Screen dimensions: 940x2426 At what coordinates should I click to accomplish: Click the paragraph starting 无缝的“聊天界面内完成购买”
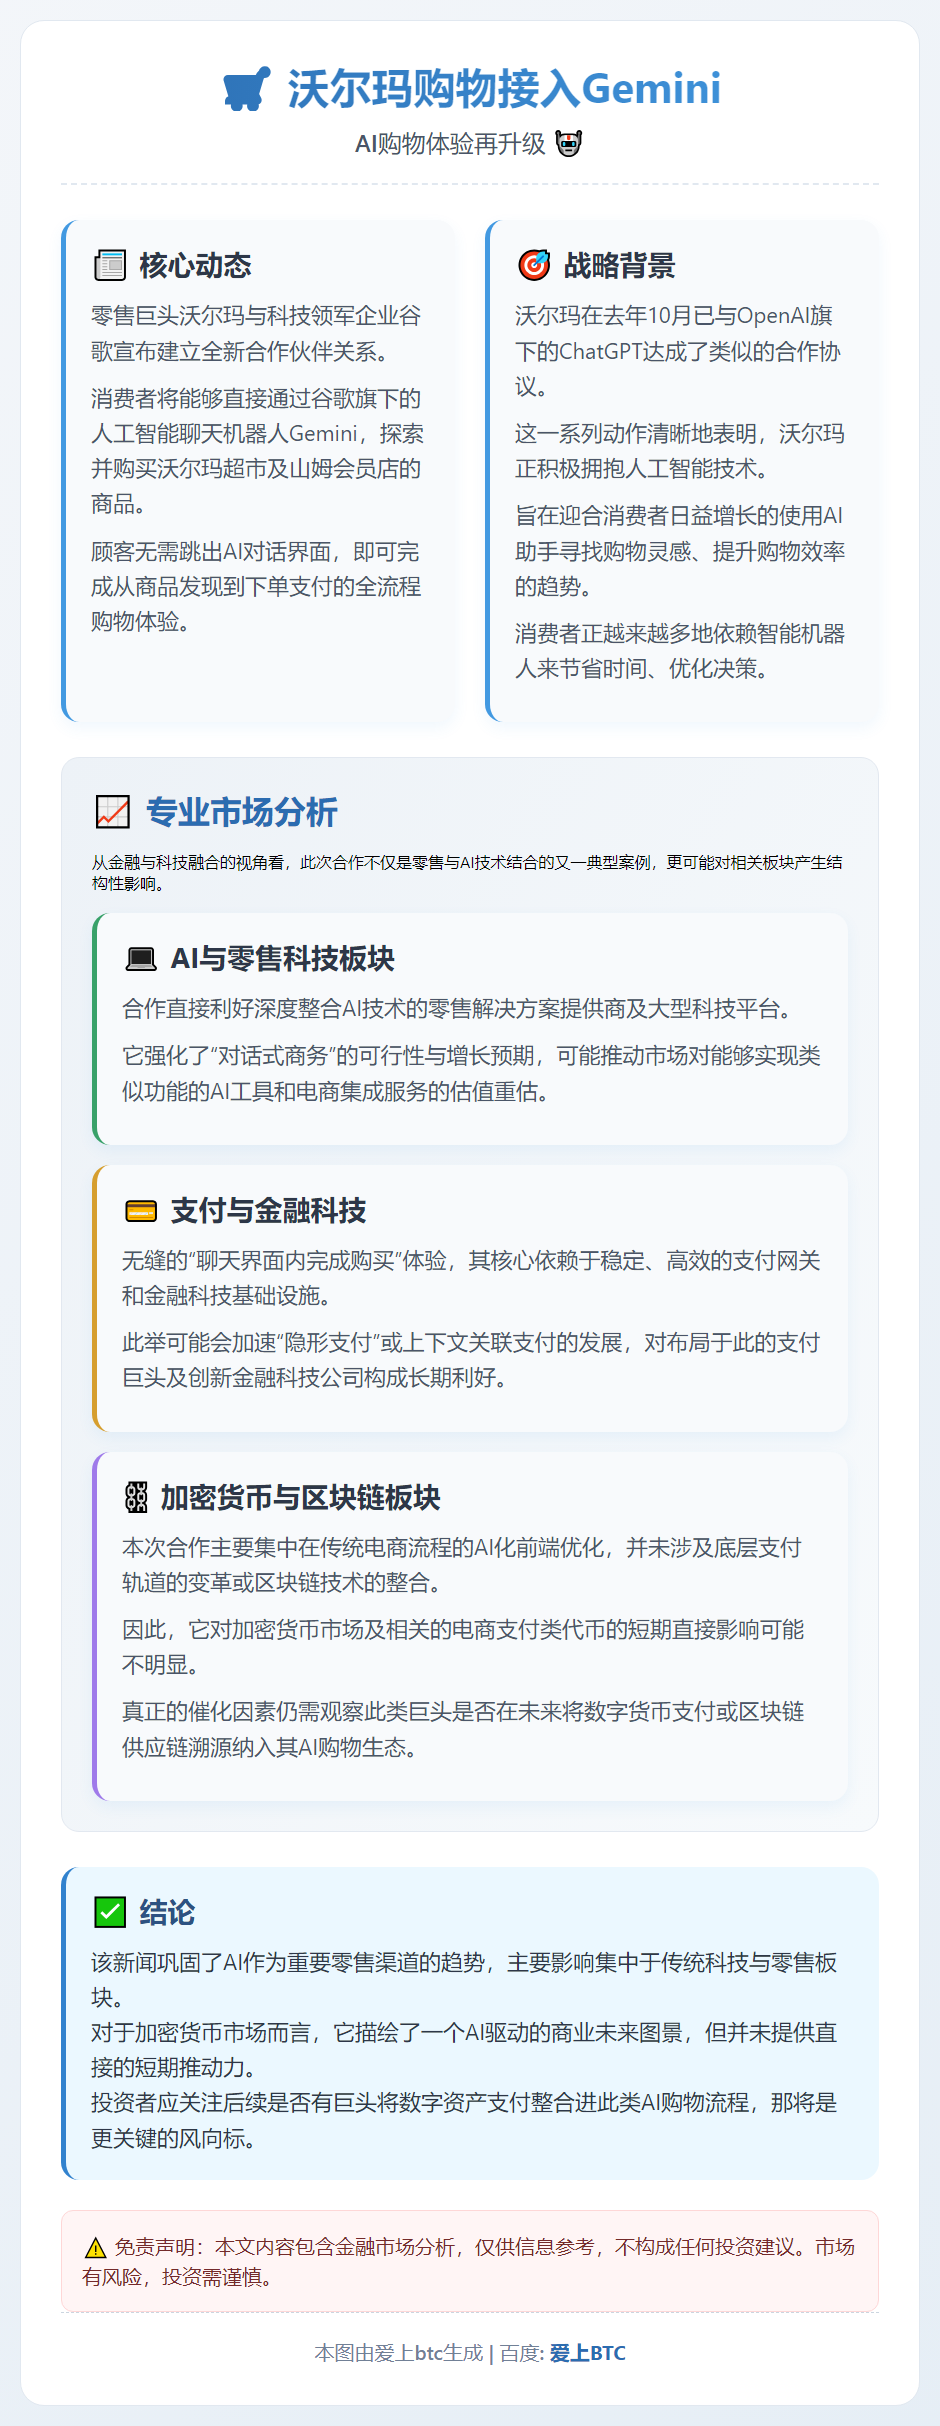pyautogui.click(x=471, y=1278)
